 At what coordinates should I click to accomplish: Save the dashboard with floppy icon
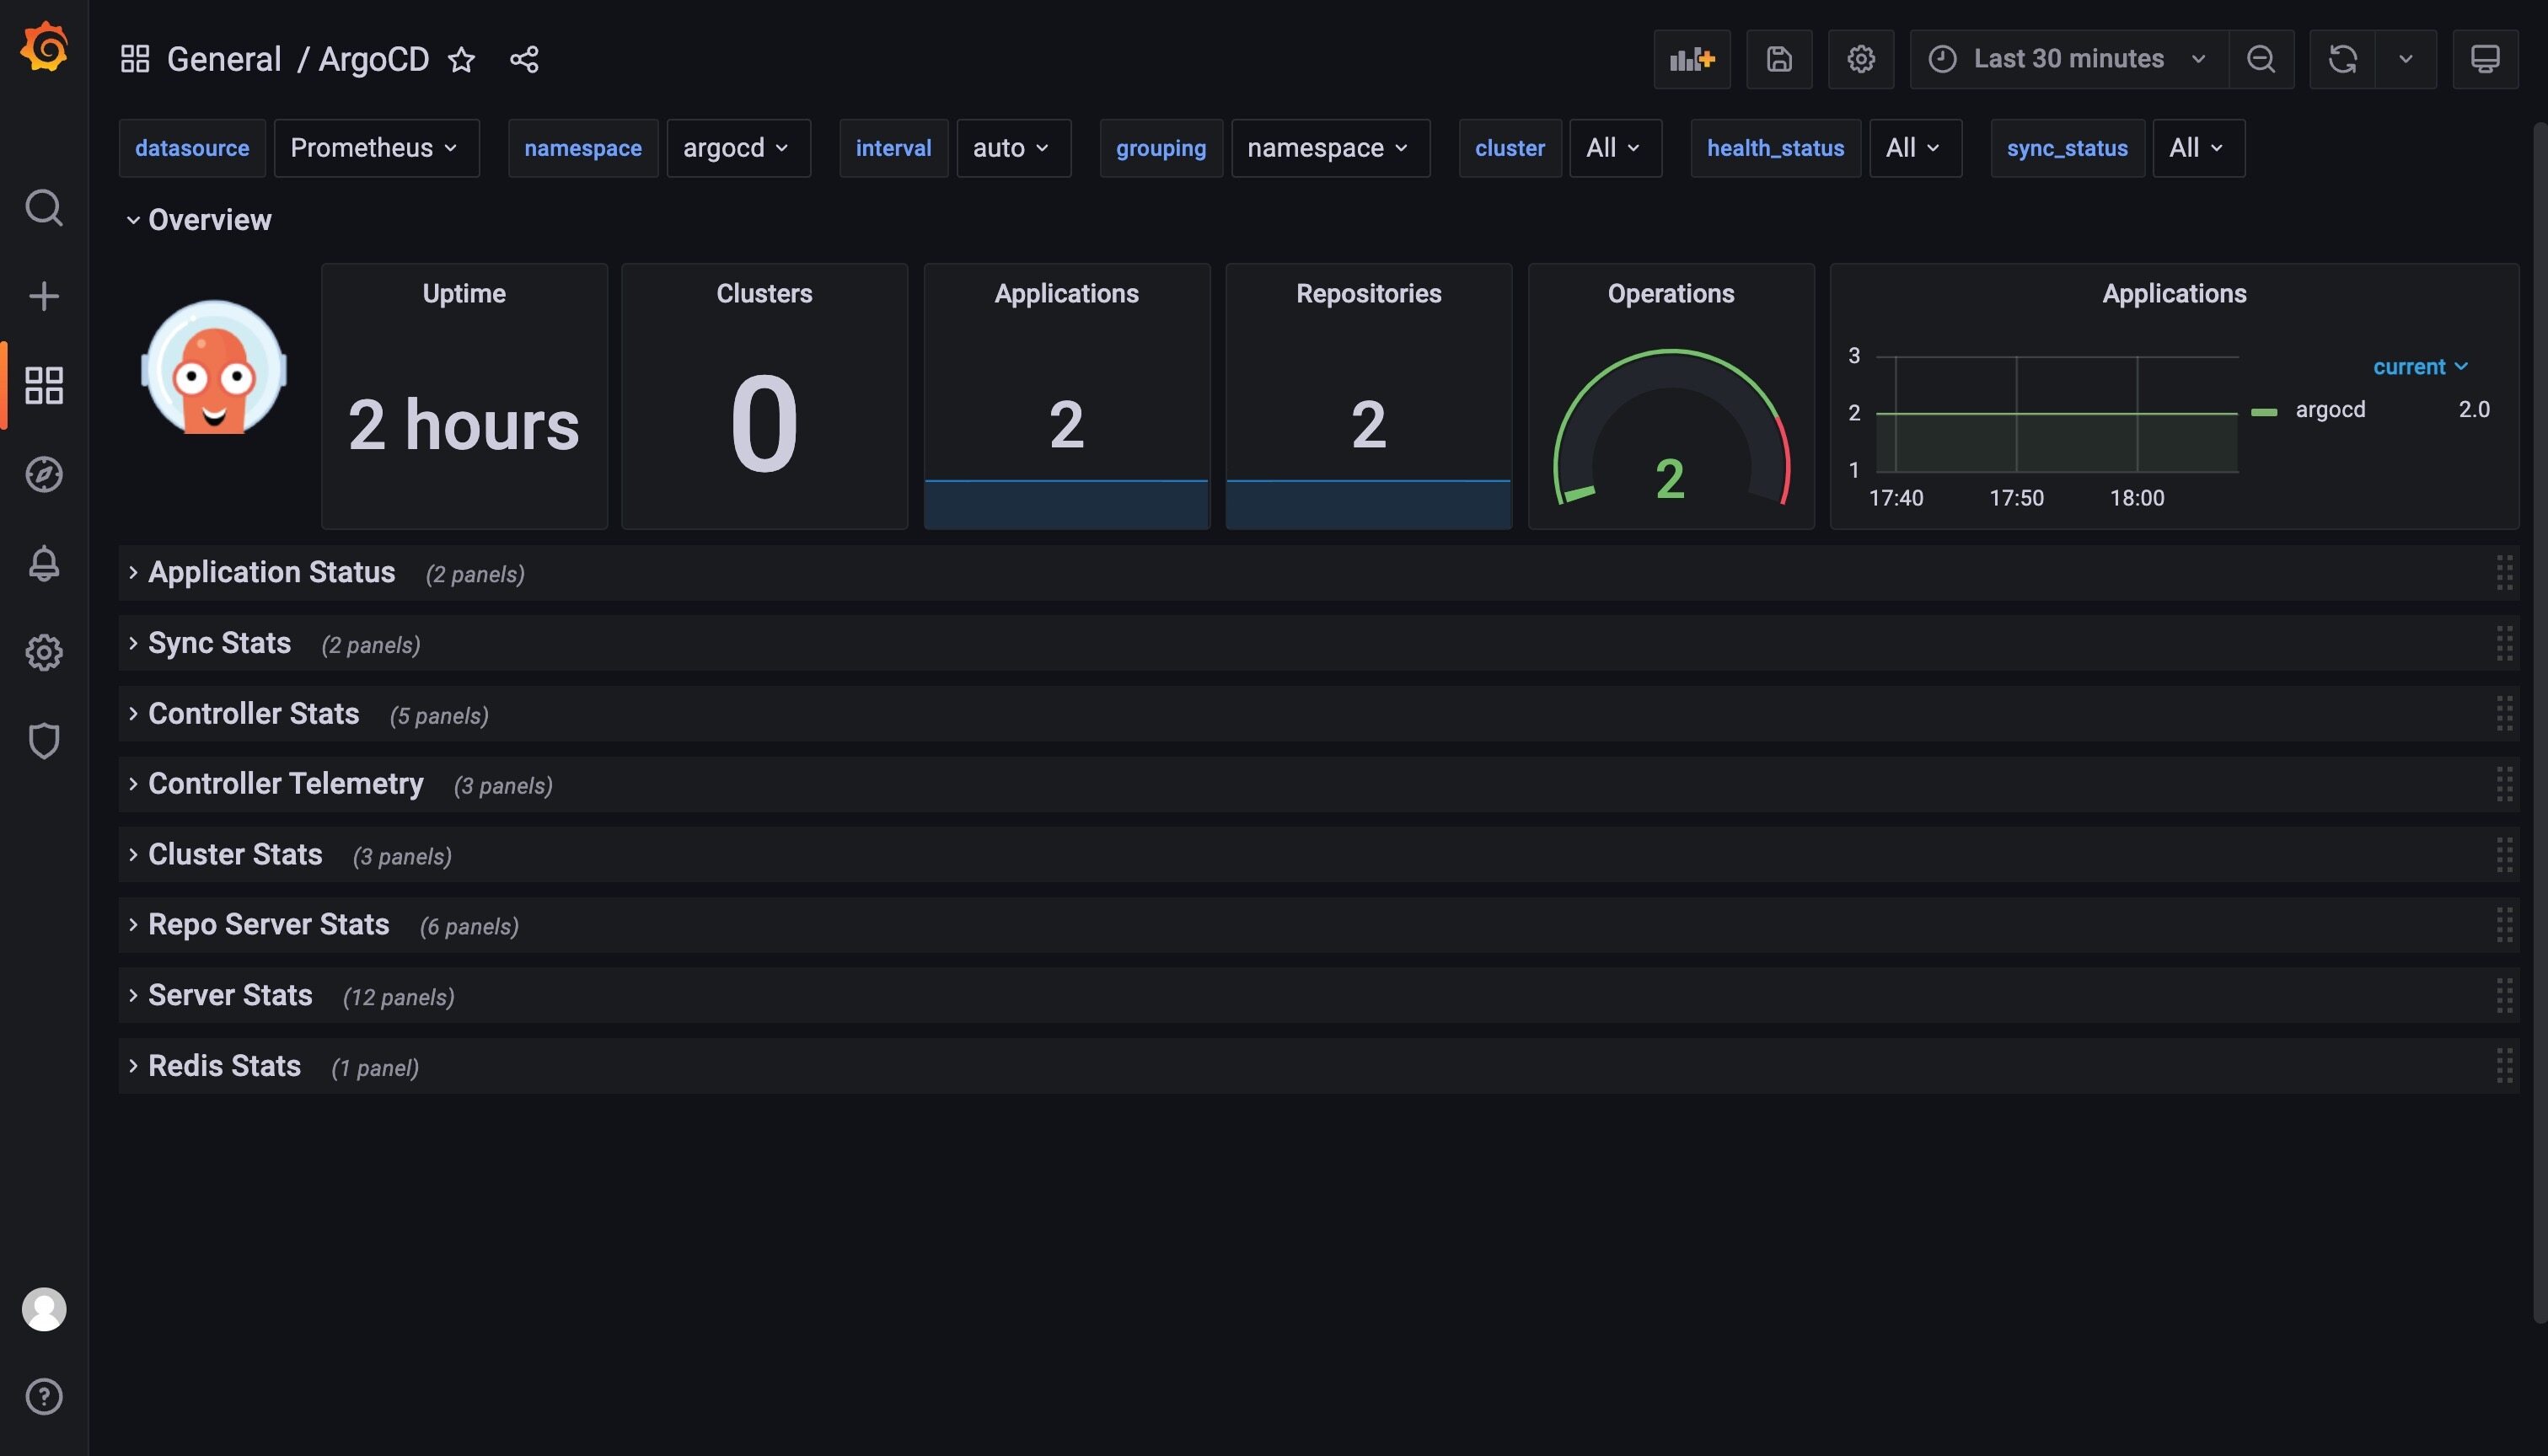(1779, 59)
